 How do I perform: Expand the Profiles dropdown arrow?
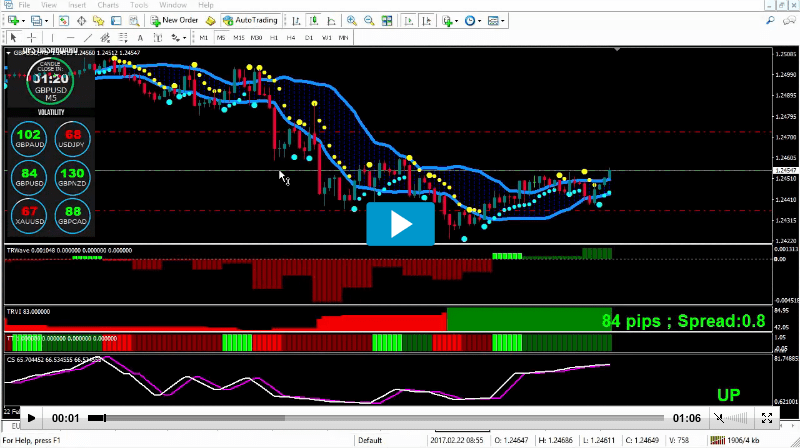point(46,21)
